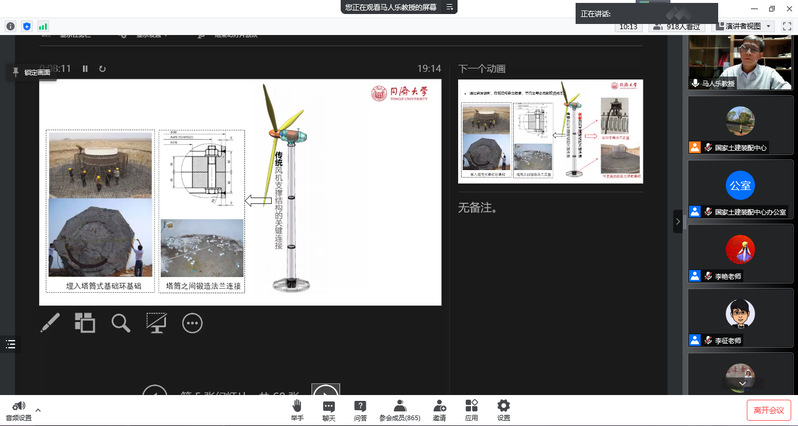Click the next animation slide thumbnail
The height and width of the screenshot is (426, 798).
pos(550,131)
